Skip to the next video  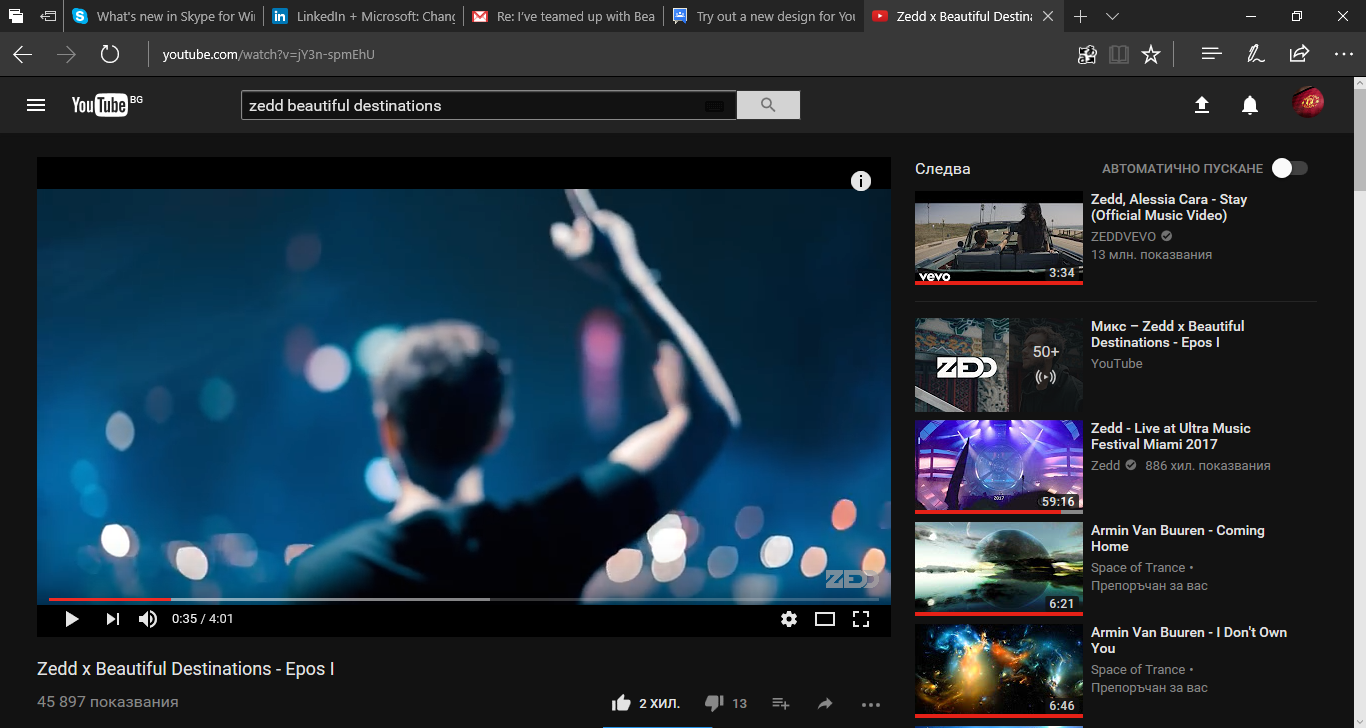[x=112, y=619]
